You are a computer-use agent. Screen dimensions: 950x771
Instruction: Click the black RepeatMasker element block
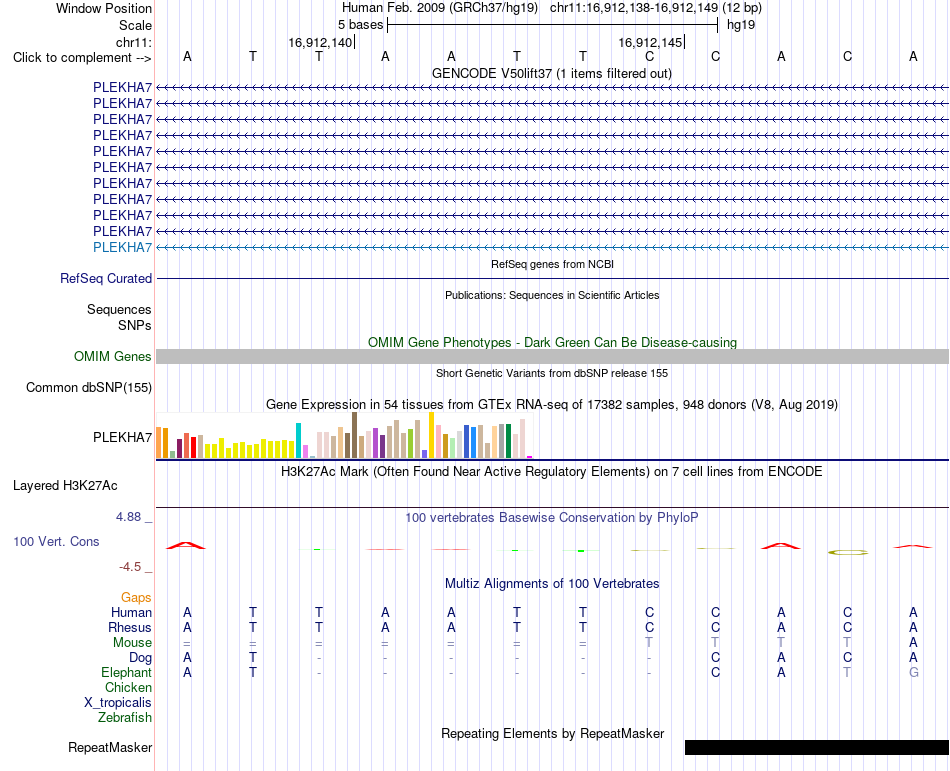817,747
